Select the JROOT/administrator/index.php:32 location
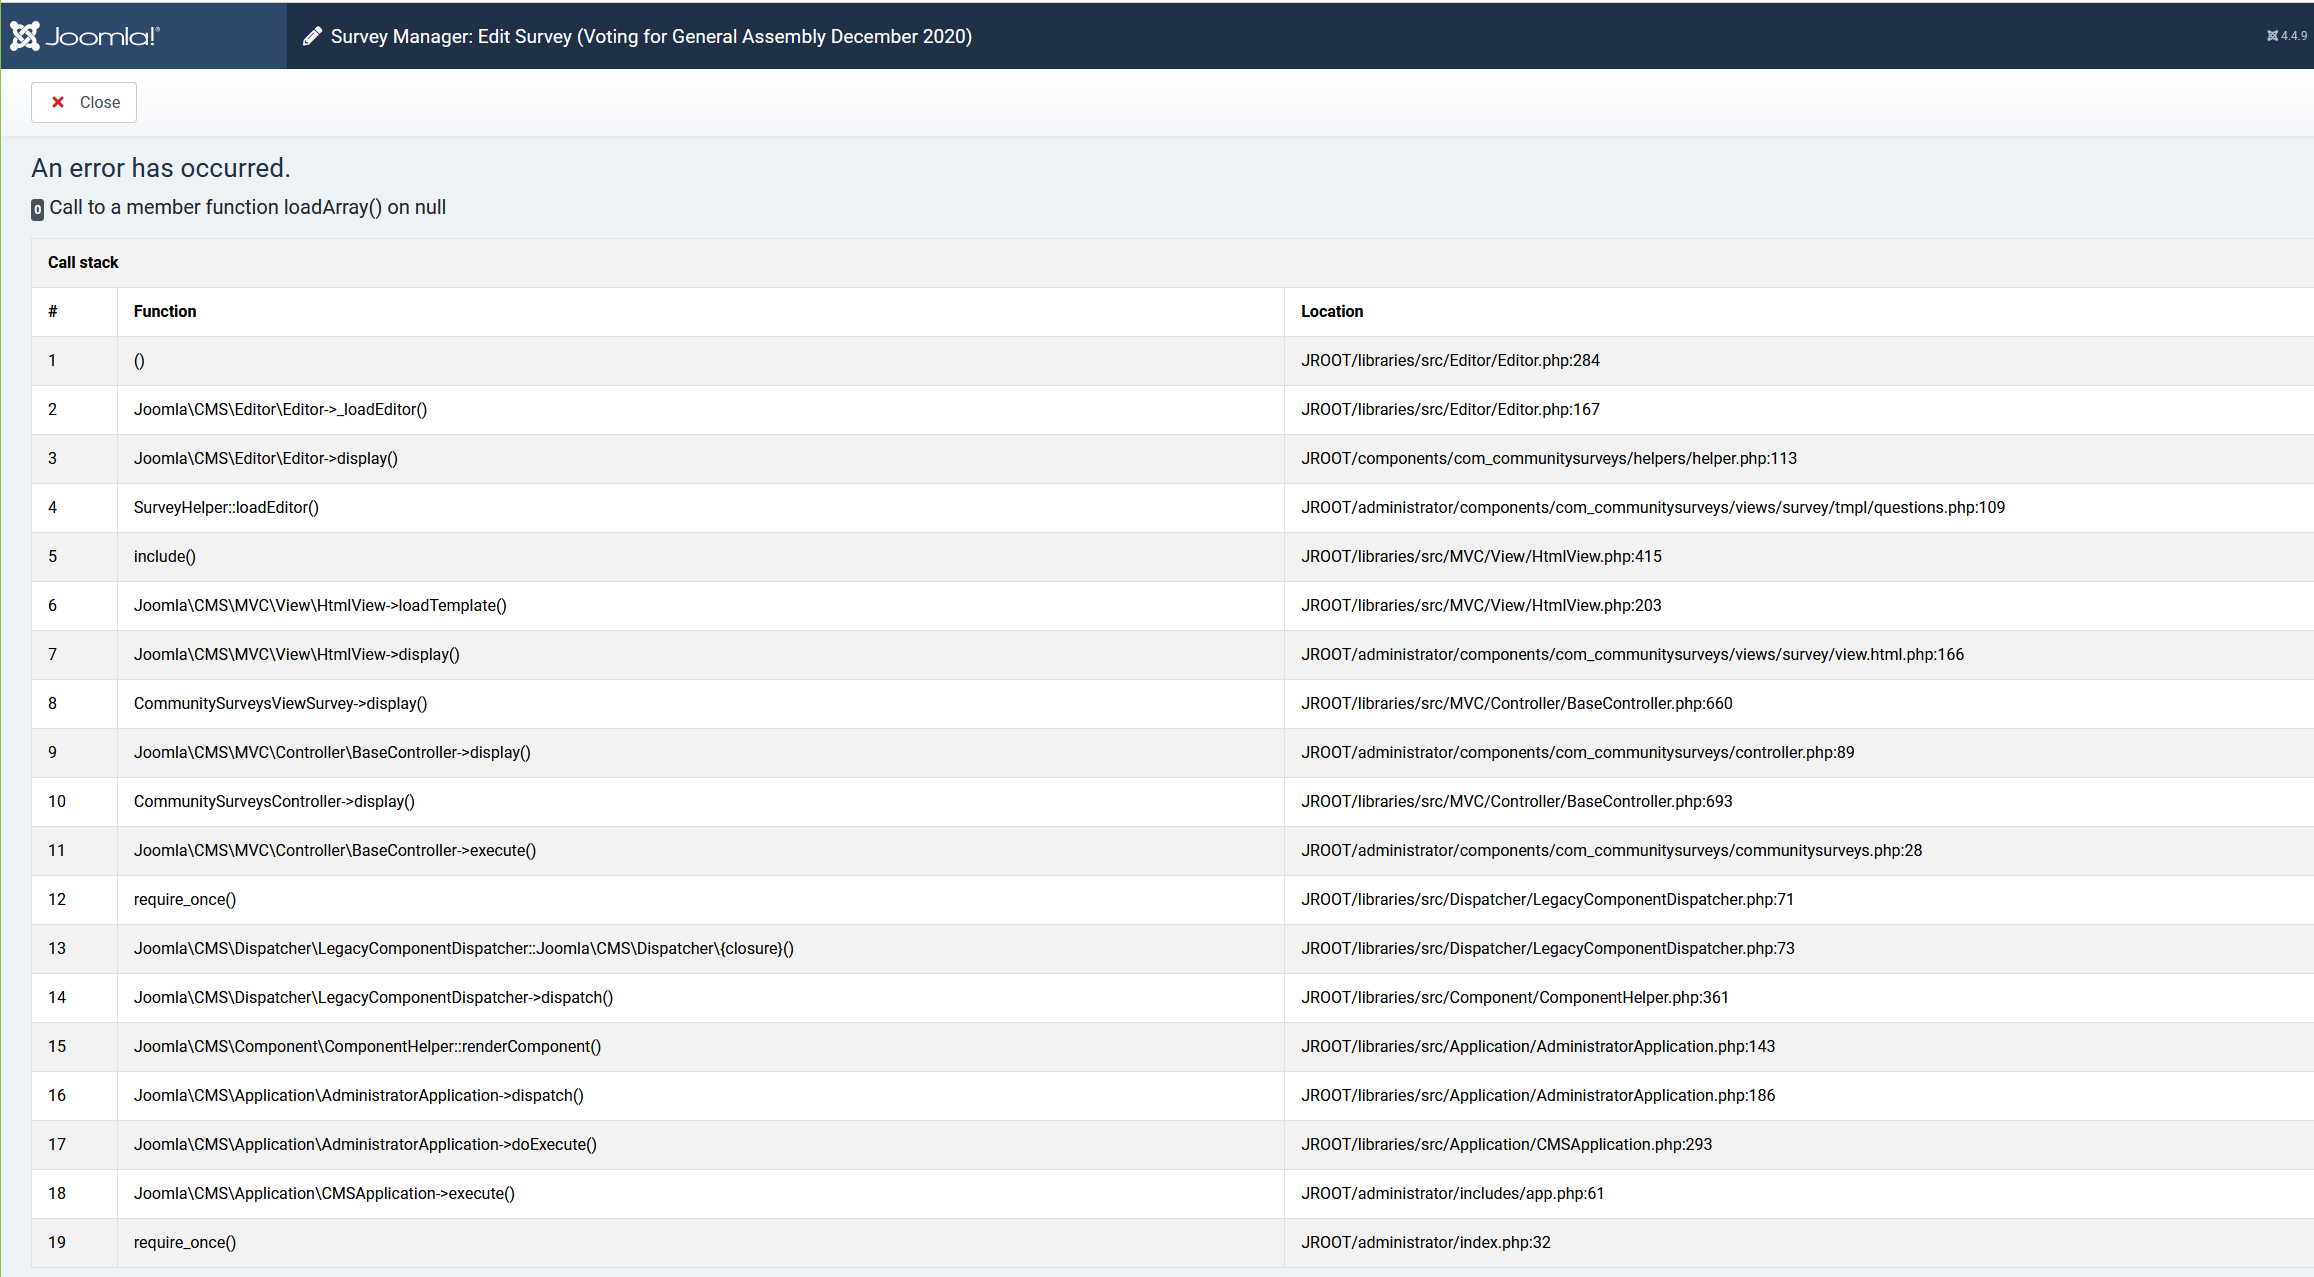The height and width of the screenshot is (1277, 2314). click(1425, 1242)
